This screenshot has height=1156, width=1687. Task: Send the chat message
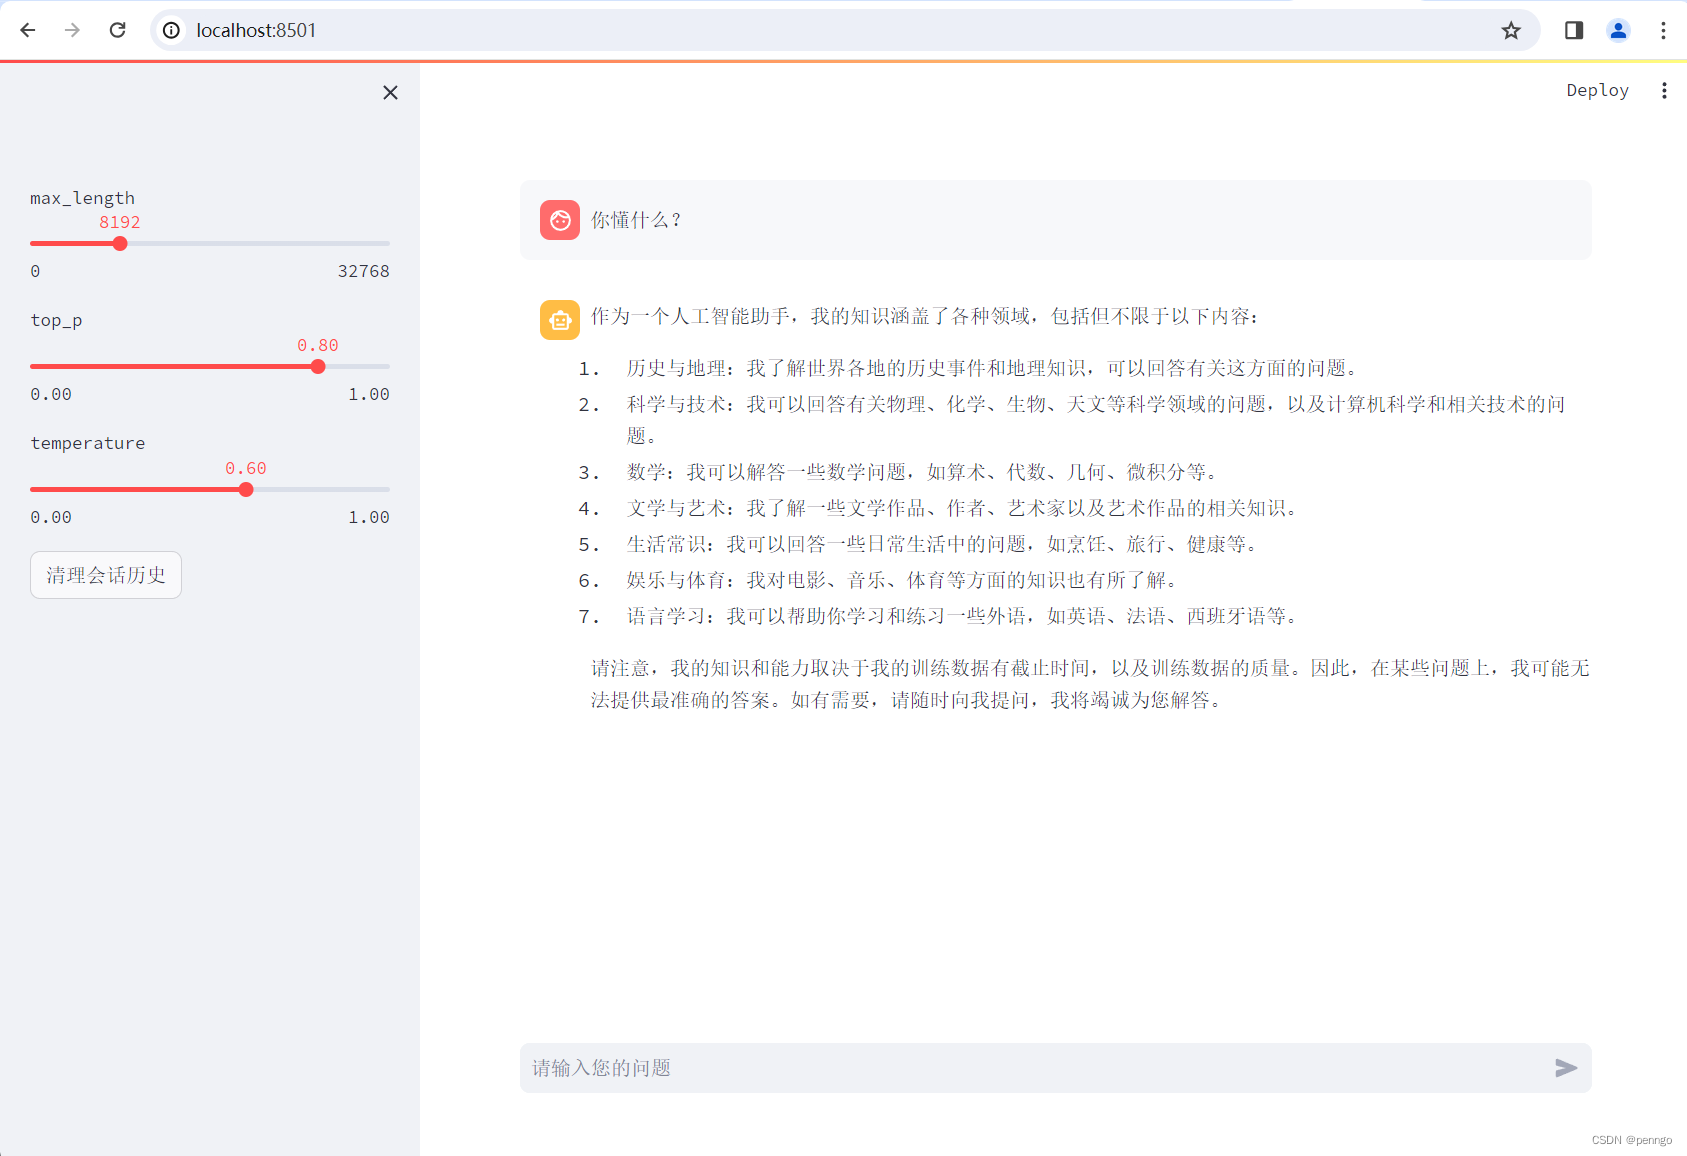[1566, 1068]
